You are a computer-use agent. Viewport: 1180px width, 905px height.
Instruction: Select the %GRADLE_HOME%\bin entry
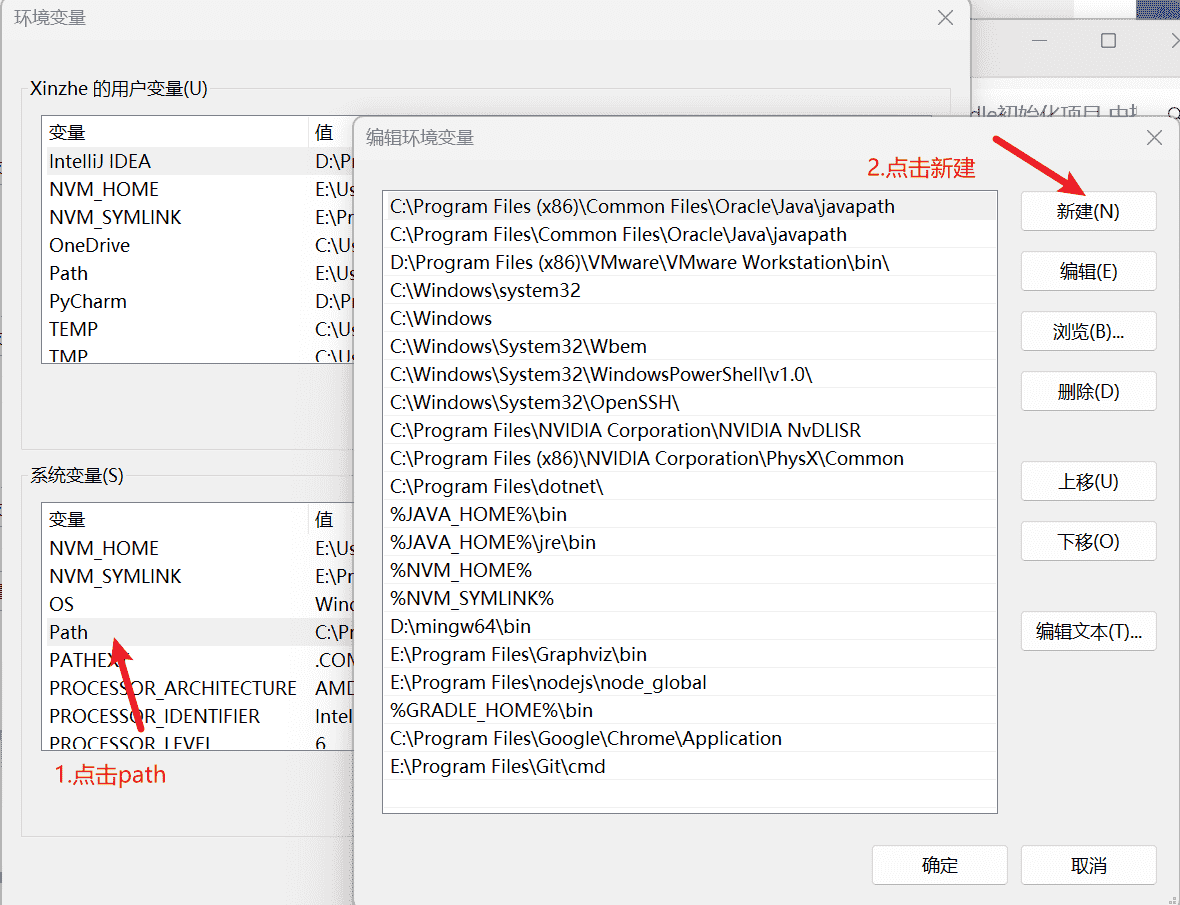pyautogui.click(x=491, y=711)
